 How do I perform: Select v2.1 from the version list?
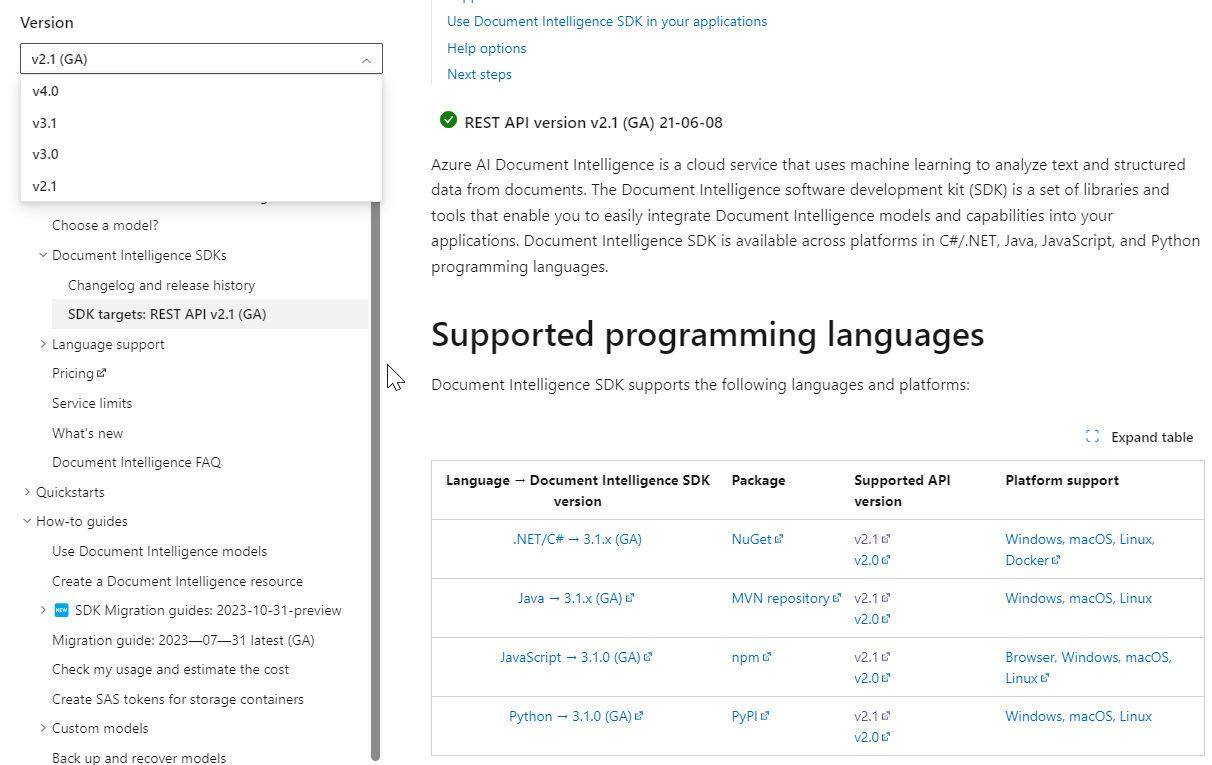[201, 186]
